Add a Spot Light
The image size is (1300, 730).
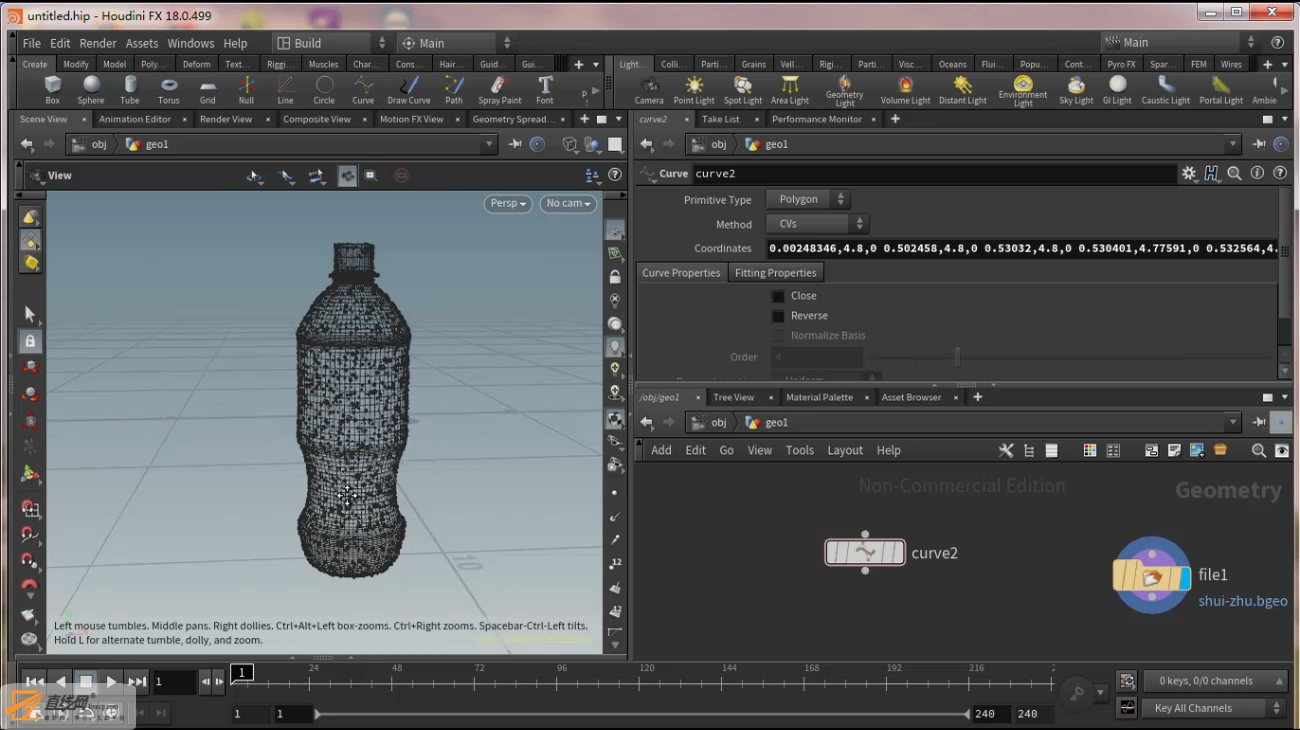coord(743,89)
